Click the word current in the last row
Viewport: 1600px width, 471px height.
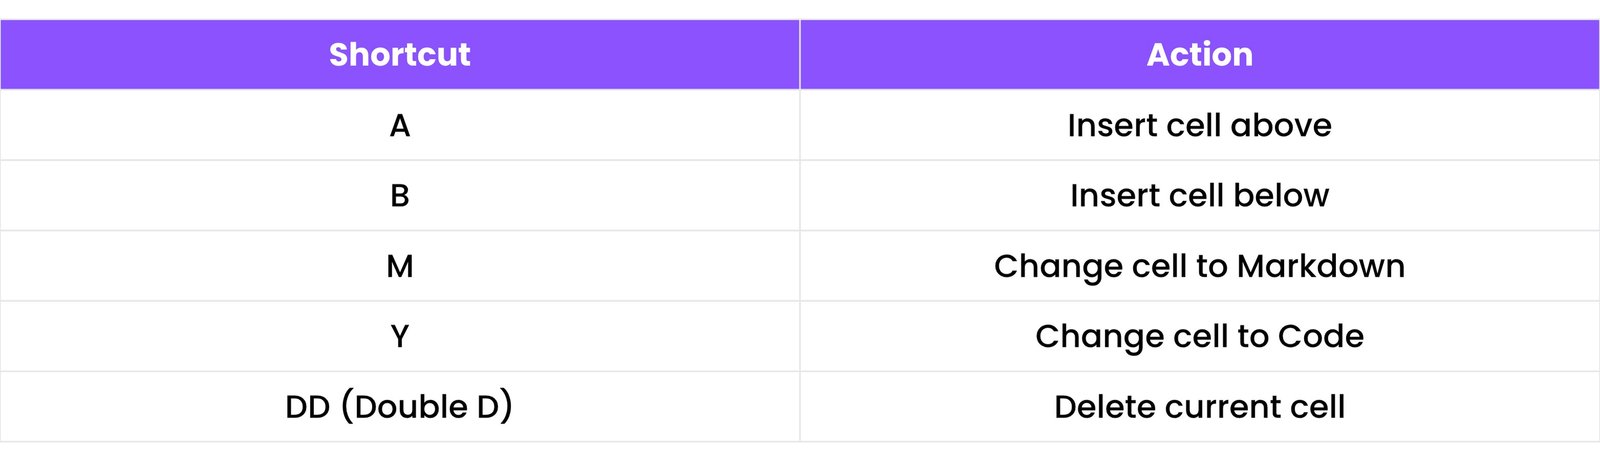tap(1224, 408)
